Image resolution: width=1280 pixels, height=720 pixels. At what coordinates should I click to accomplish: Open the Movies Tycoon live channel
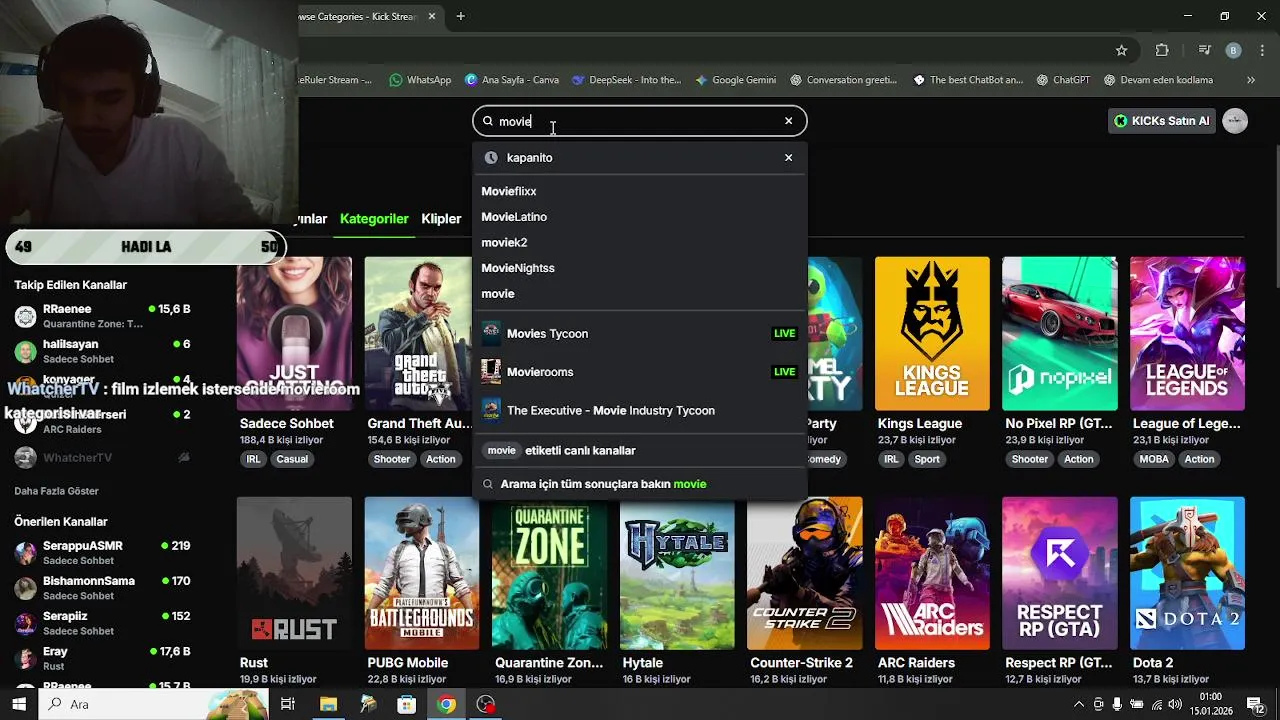(x=640, y=333)
